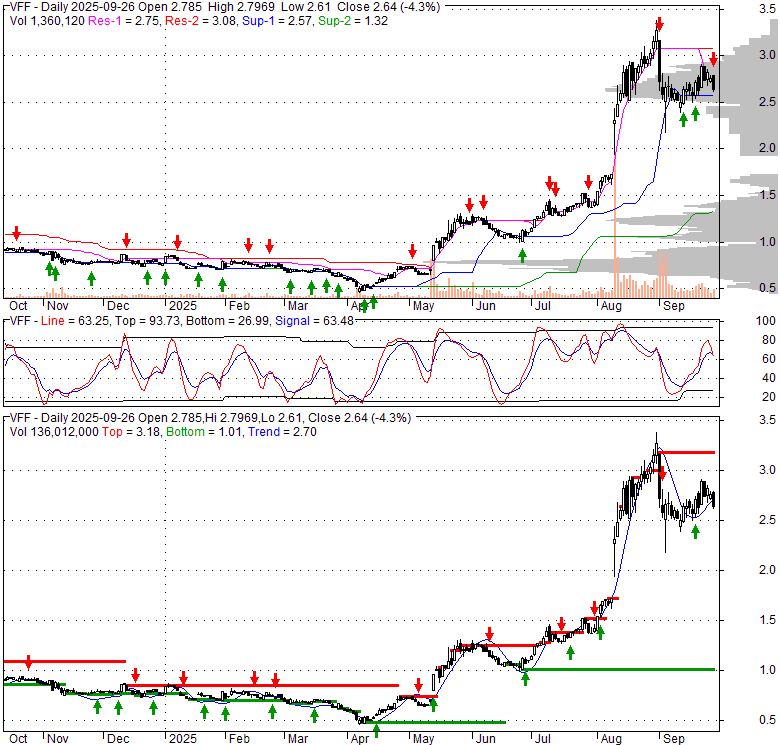Click the top chart's 1.5 price label
Image resolution: width=780 pixels, height=745 pixels.
[767, 195]
